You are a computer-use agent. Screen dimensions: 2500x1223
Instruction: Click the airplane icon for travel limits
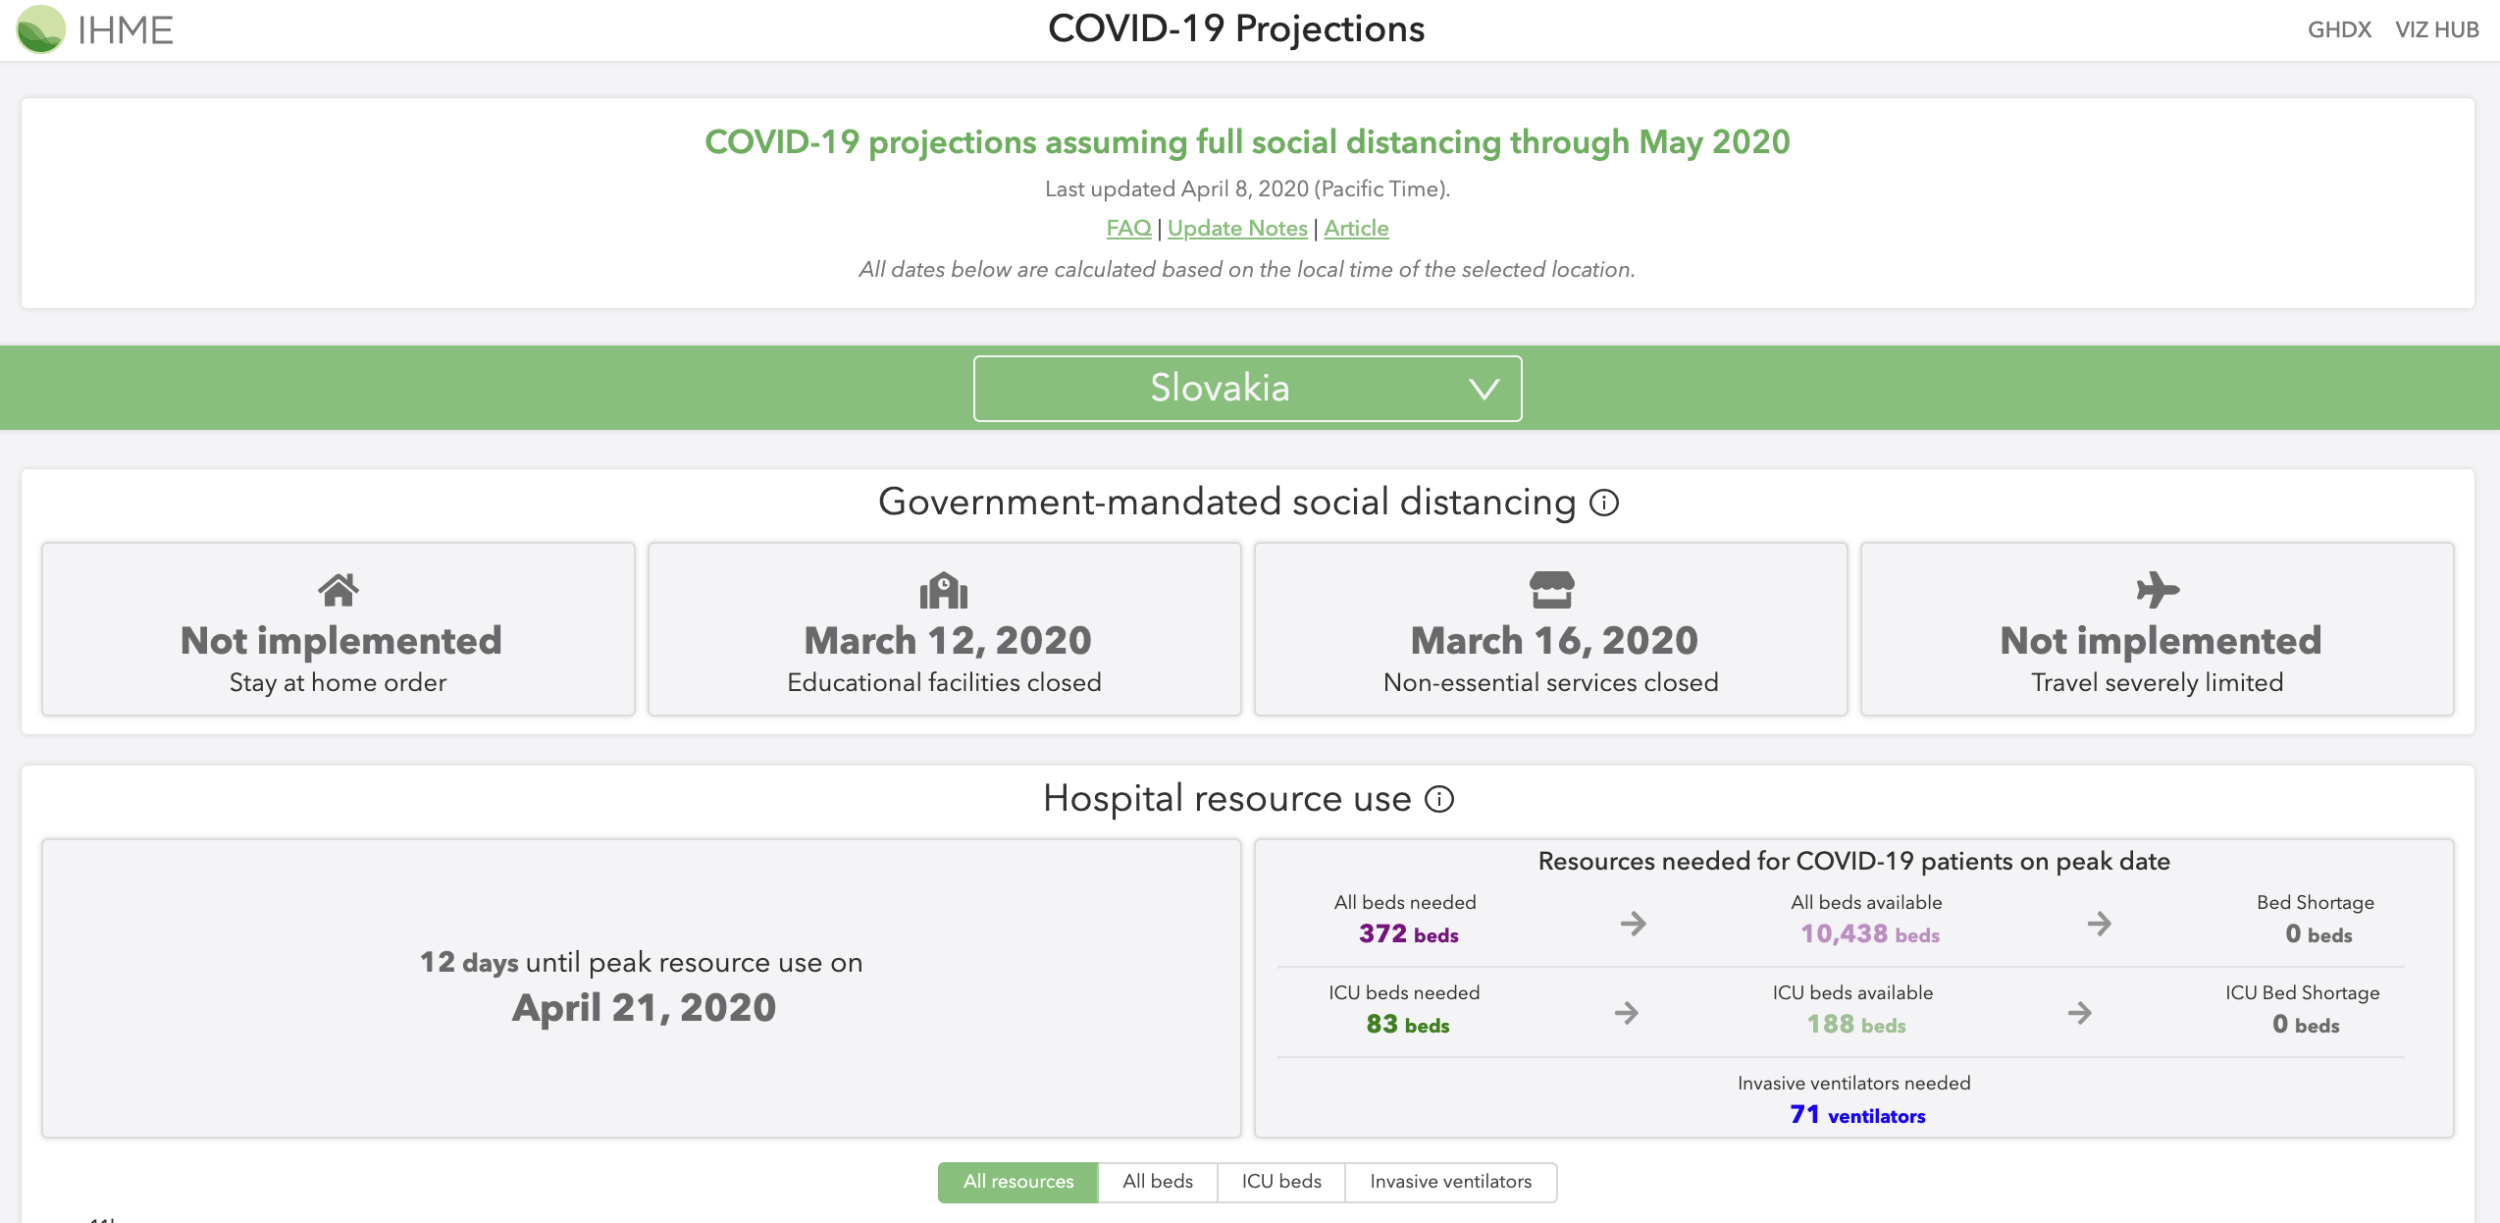[2157, 590]
